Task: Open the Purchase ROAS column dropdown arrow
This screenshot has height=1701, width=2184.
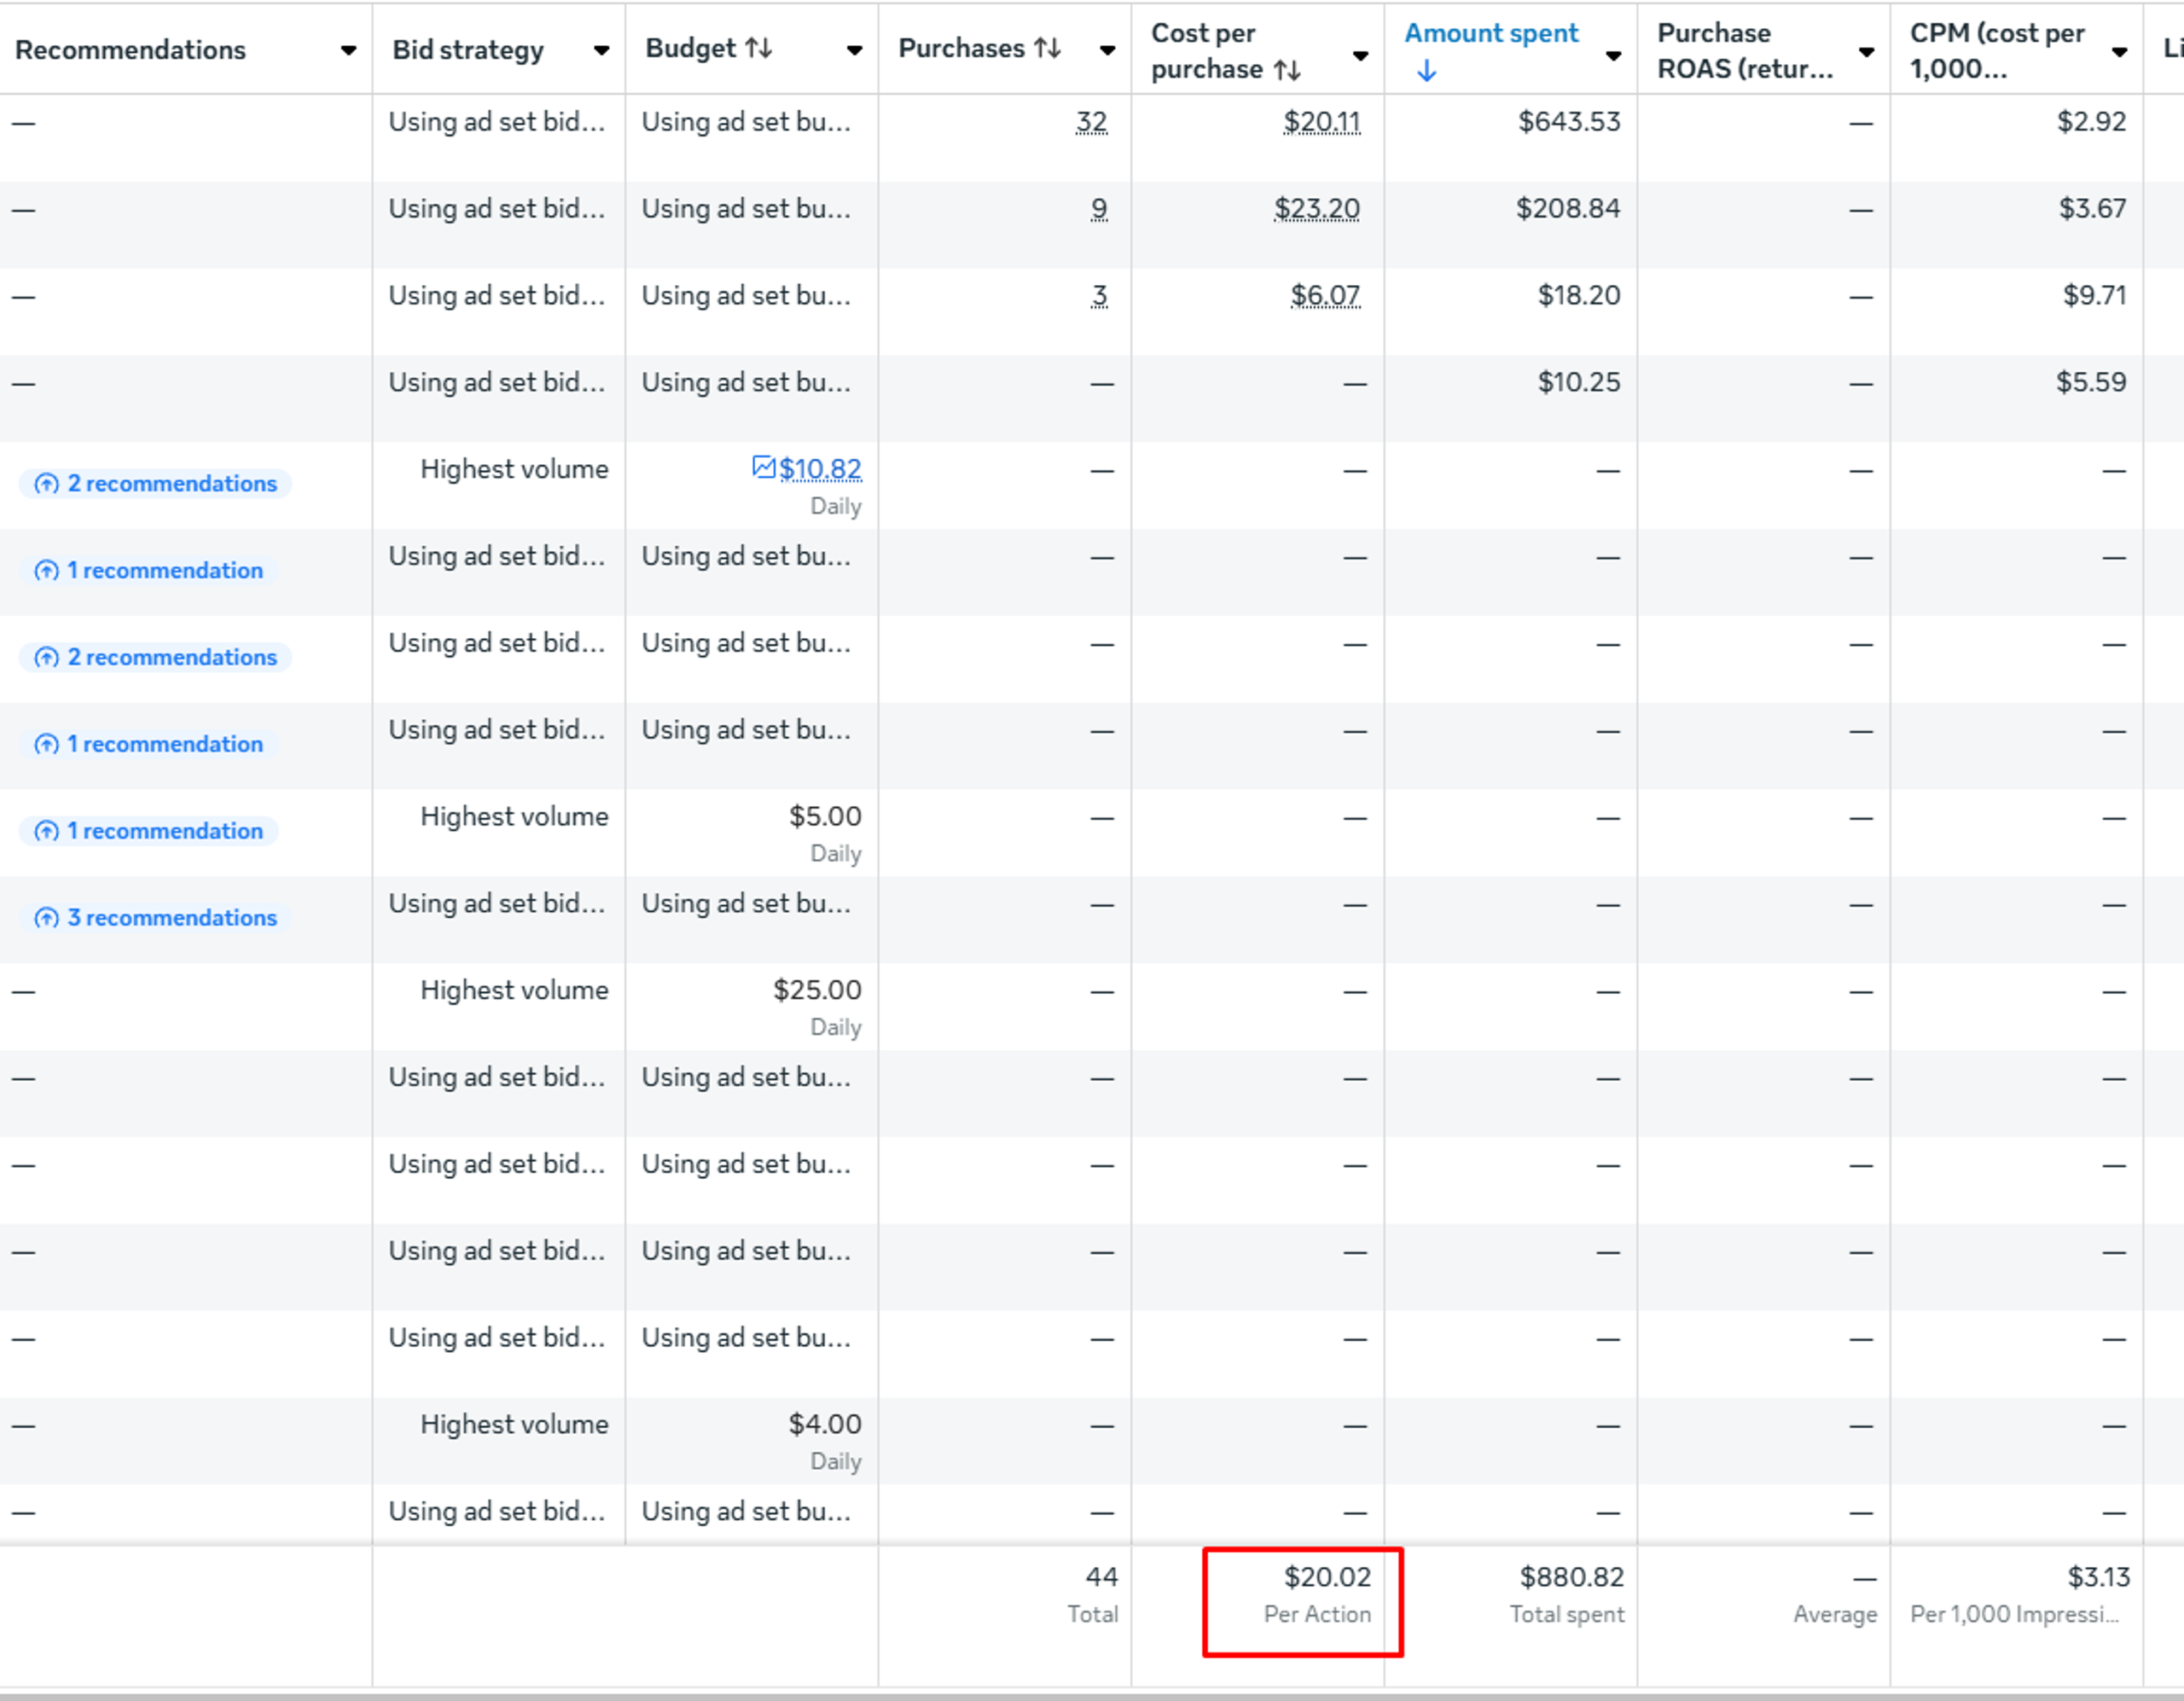Action: [1866, 51]
